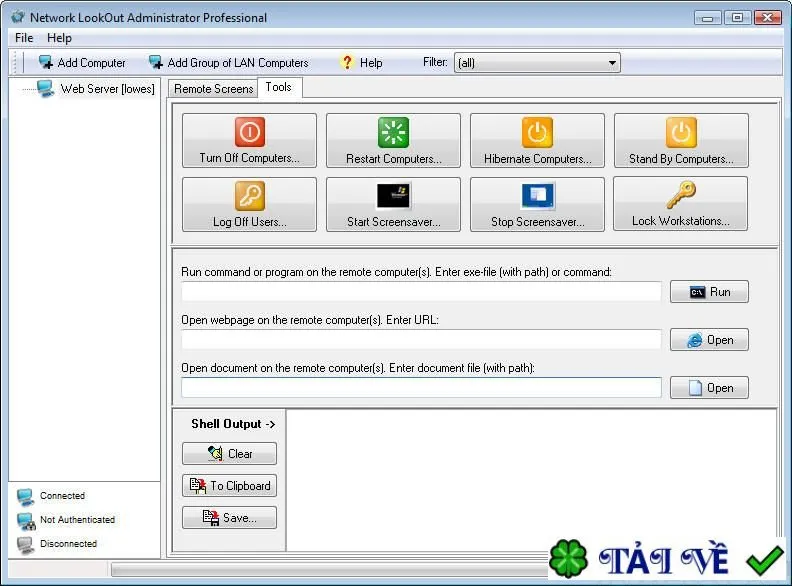This screenshot has width=792, height=586.
Task: Click the Stand By Computers... label
Action: (x=681, y=159)
